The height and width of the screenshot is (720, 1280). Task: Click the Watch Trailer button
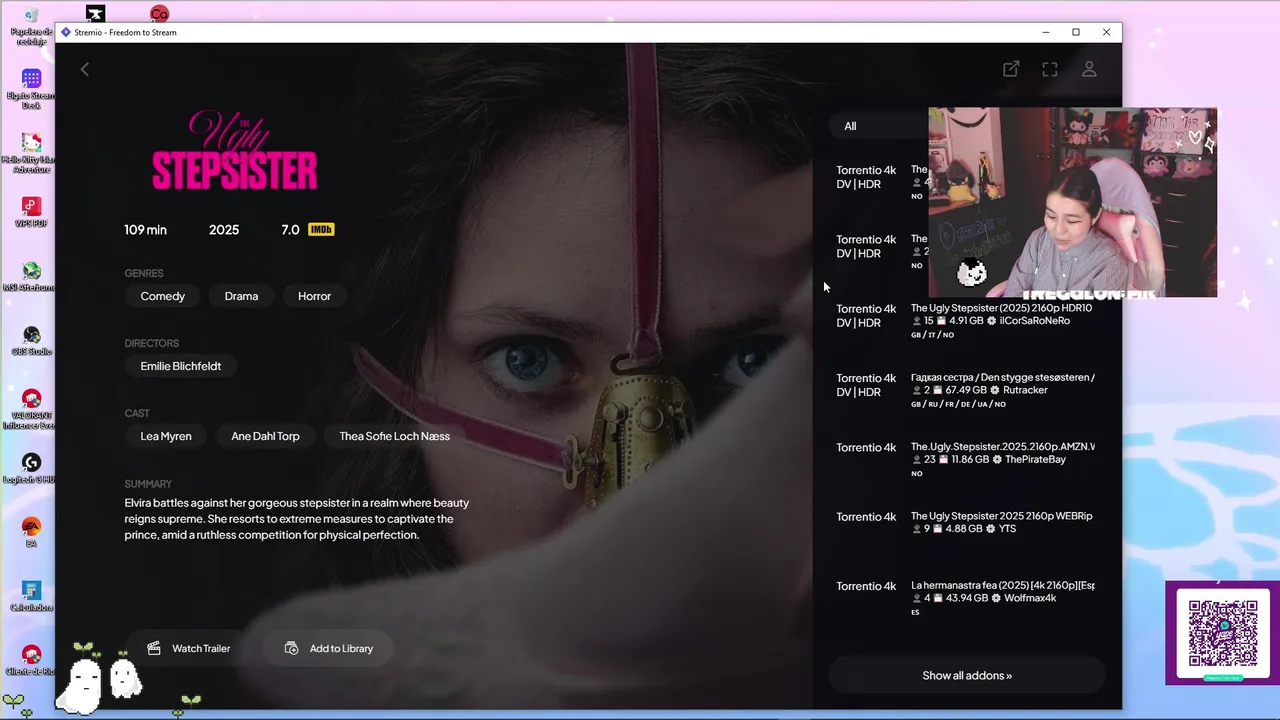point(189,648)
